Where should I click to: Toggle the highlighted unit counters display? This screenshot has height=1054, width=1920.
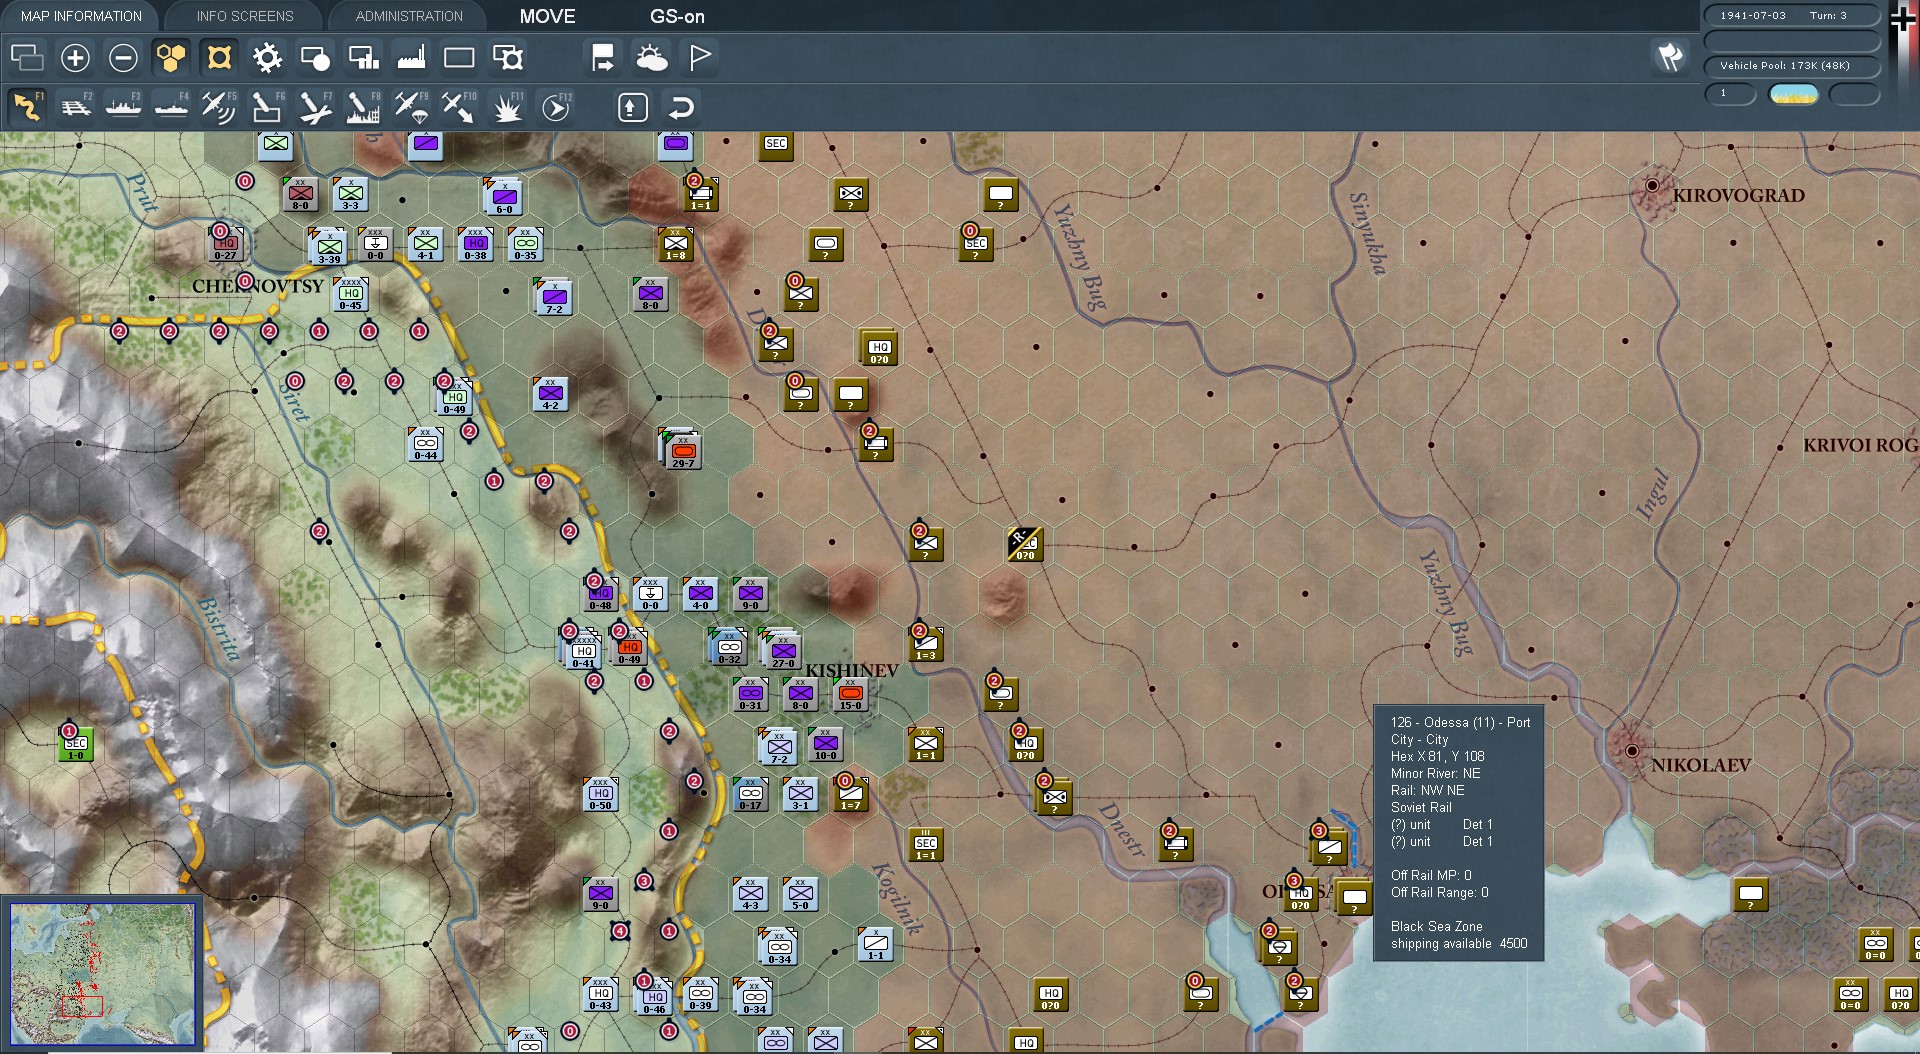pos(219,58)
